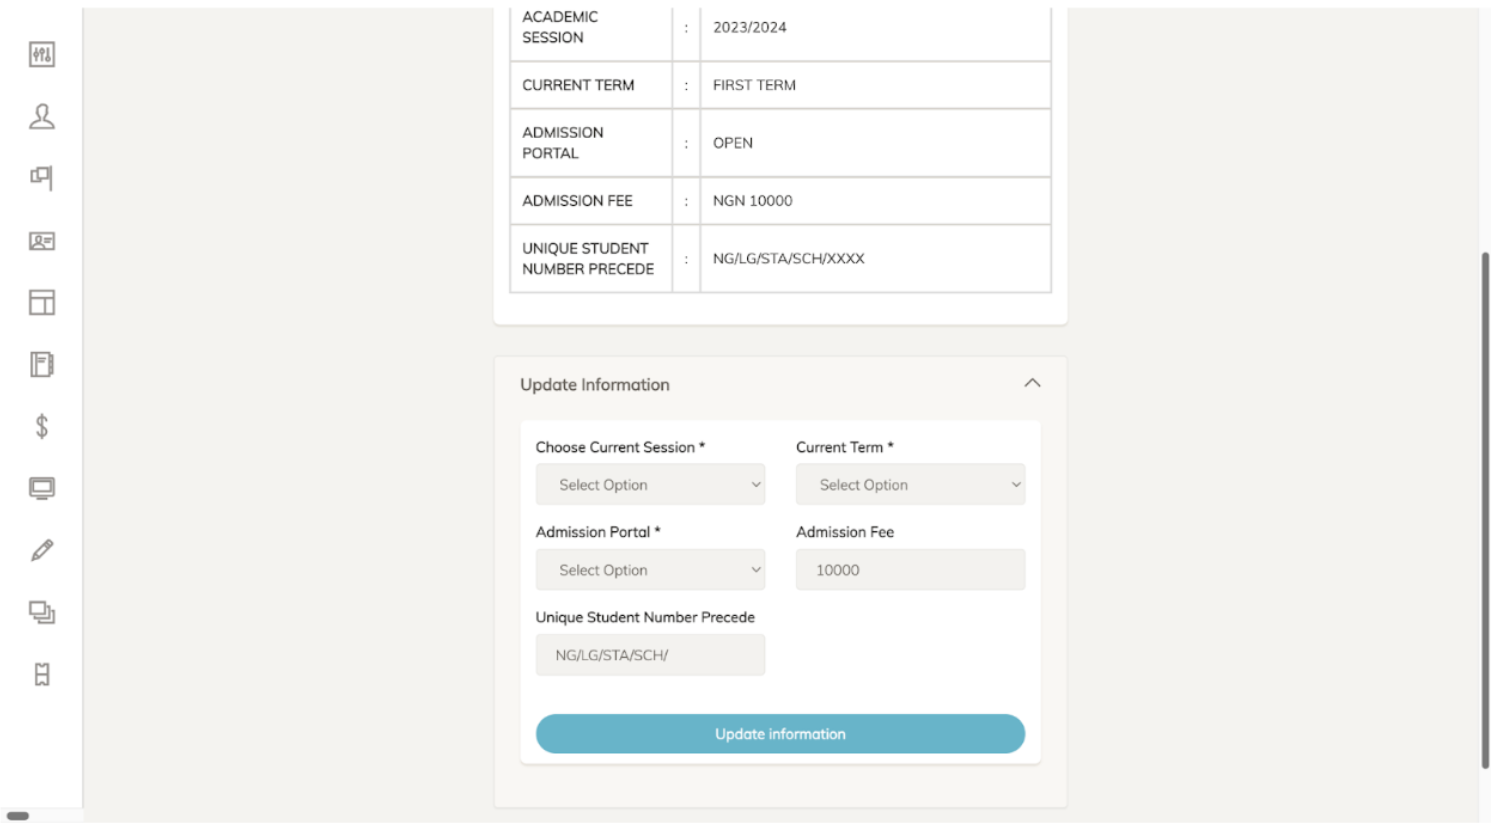Open the flag icon in sidebar
Viewport: 1506px width, 833px height.
pos(42,178)
